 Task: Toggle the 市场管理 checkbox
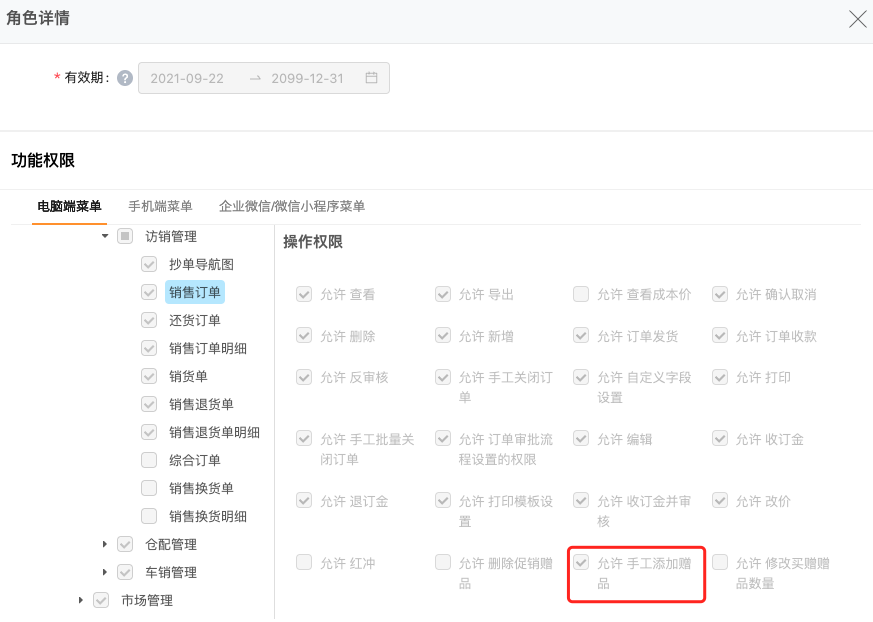coord(101,600)
